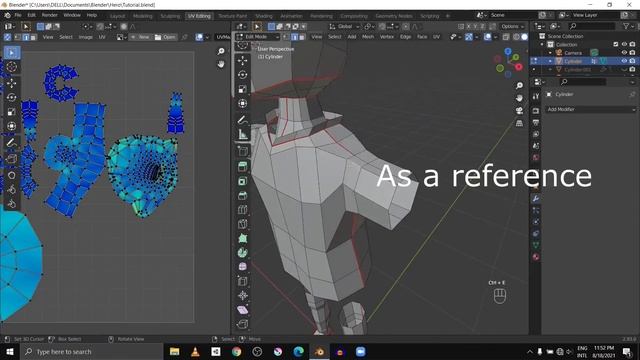Open the Mesh menu in 3D viewport
This screenshot has height=360, width=640.
[x=368, y=37]
